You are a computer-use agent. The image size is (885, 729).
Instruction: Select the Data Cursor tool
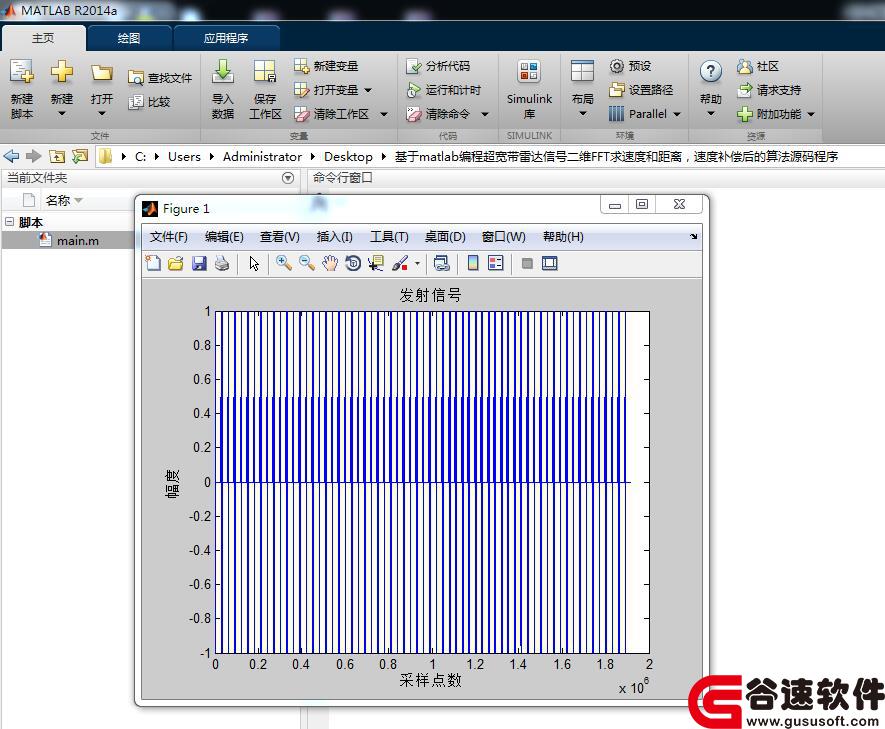click(x=375, y=264)
